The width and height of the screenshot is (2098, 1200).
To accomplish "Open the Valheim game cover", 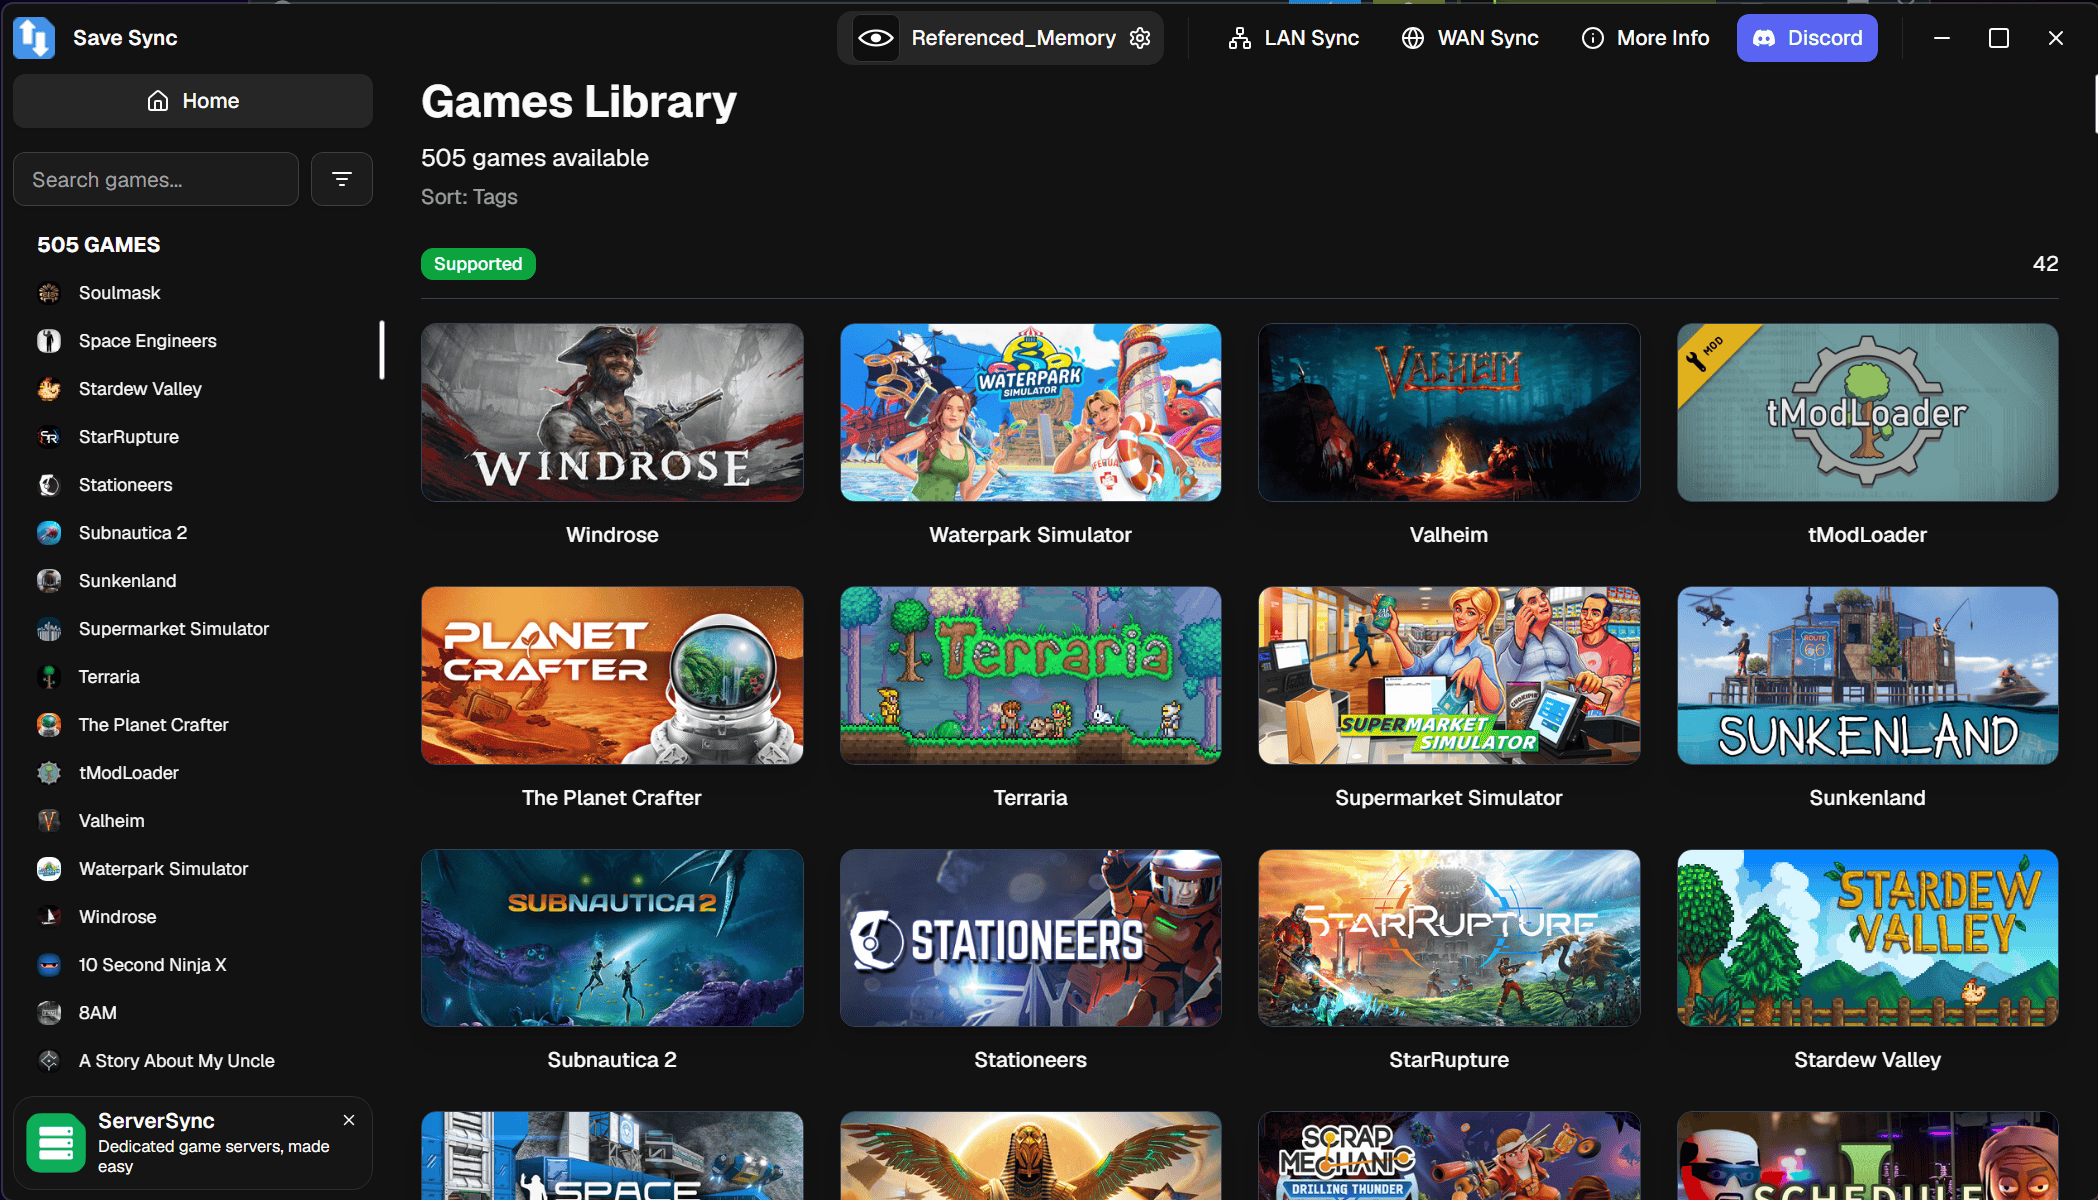I will coord(1449,412).
